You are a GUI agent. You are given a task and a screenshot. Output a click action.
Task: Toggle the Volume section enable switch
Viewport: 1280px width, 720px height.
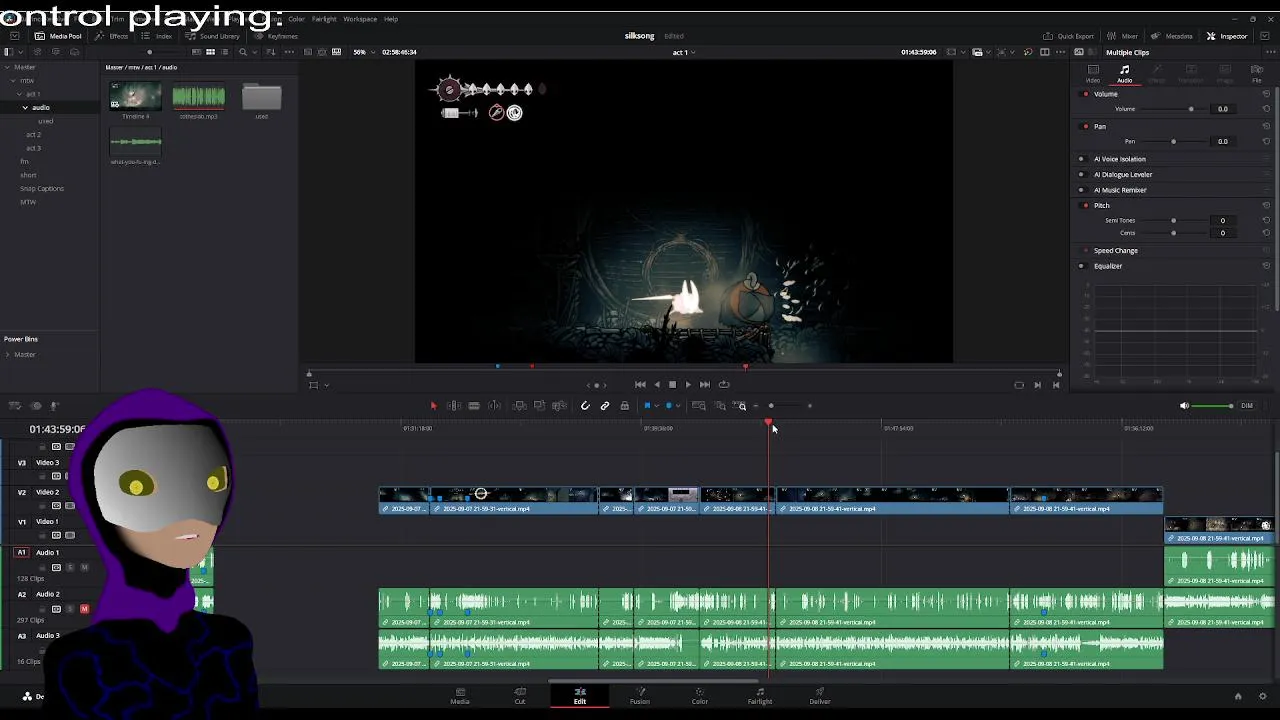1086,94
